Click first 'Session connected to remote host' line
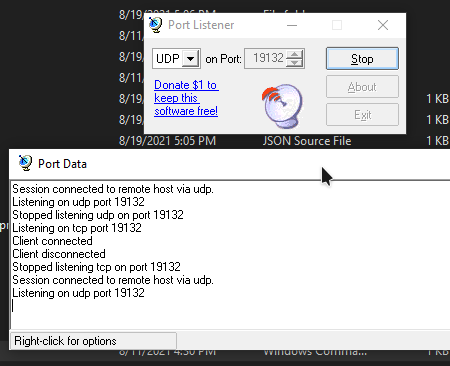The image size is (450, 366). click(113, 189)
